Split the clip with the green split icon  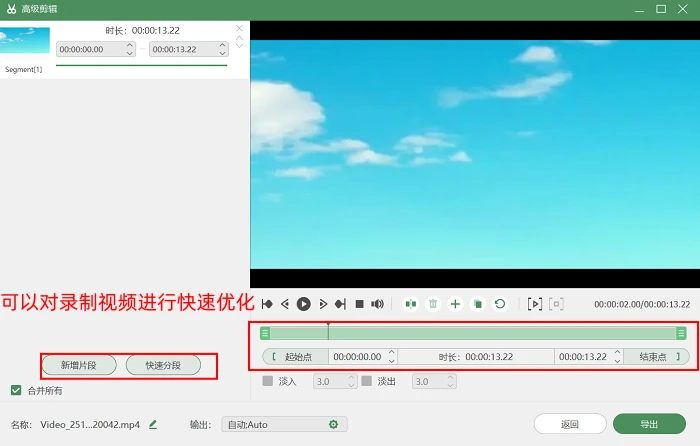[x=411, y=304]
